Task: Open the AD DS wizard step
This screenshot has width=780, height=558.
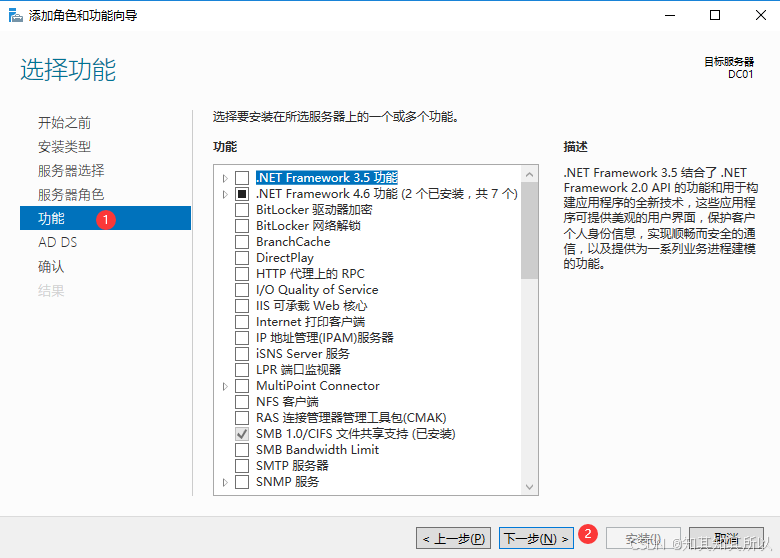Action: [x=58, y=242]
